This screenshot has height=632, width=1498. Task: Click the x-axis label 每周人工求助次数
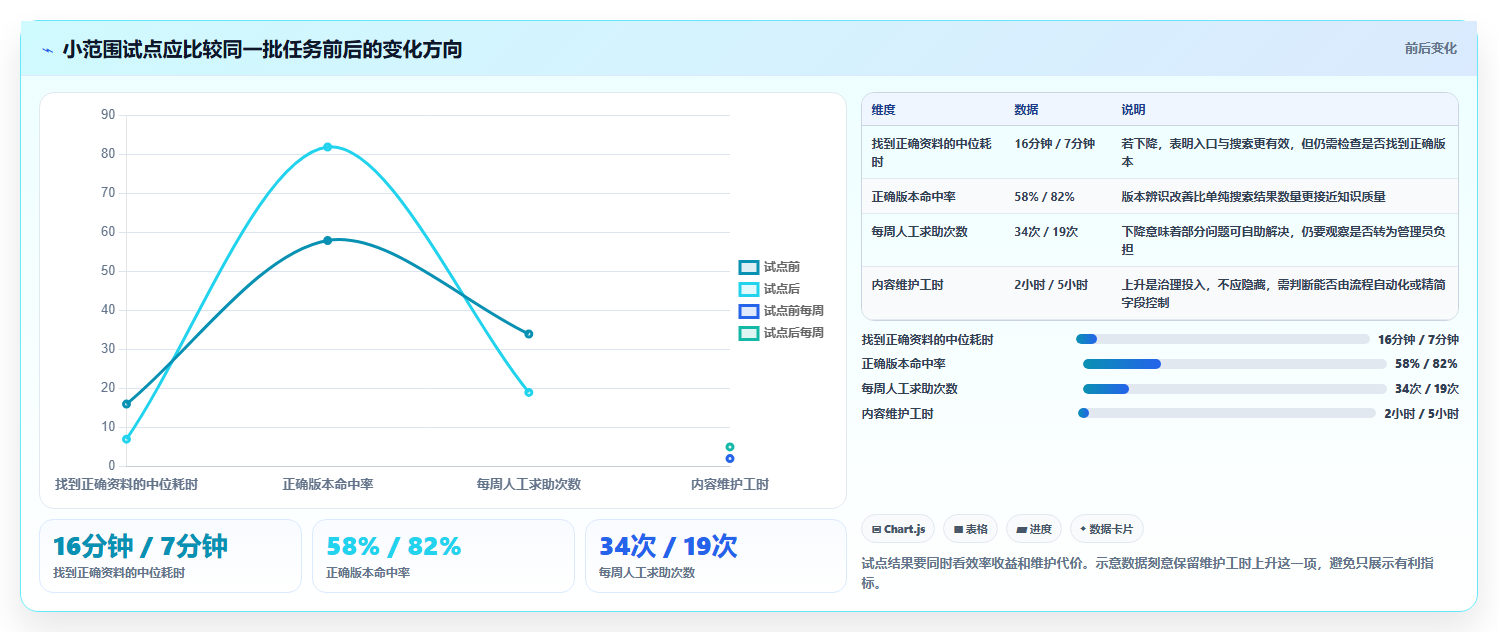tap(529, 485)
